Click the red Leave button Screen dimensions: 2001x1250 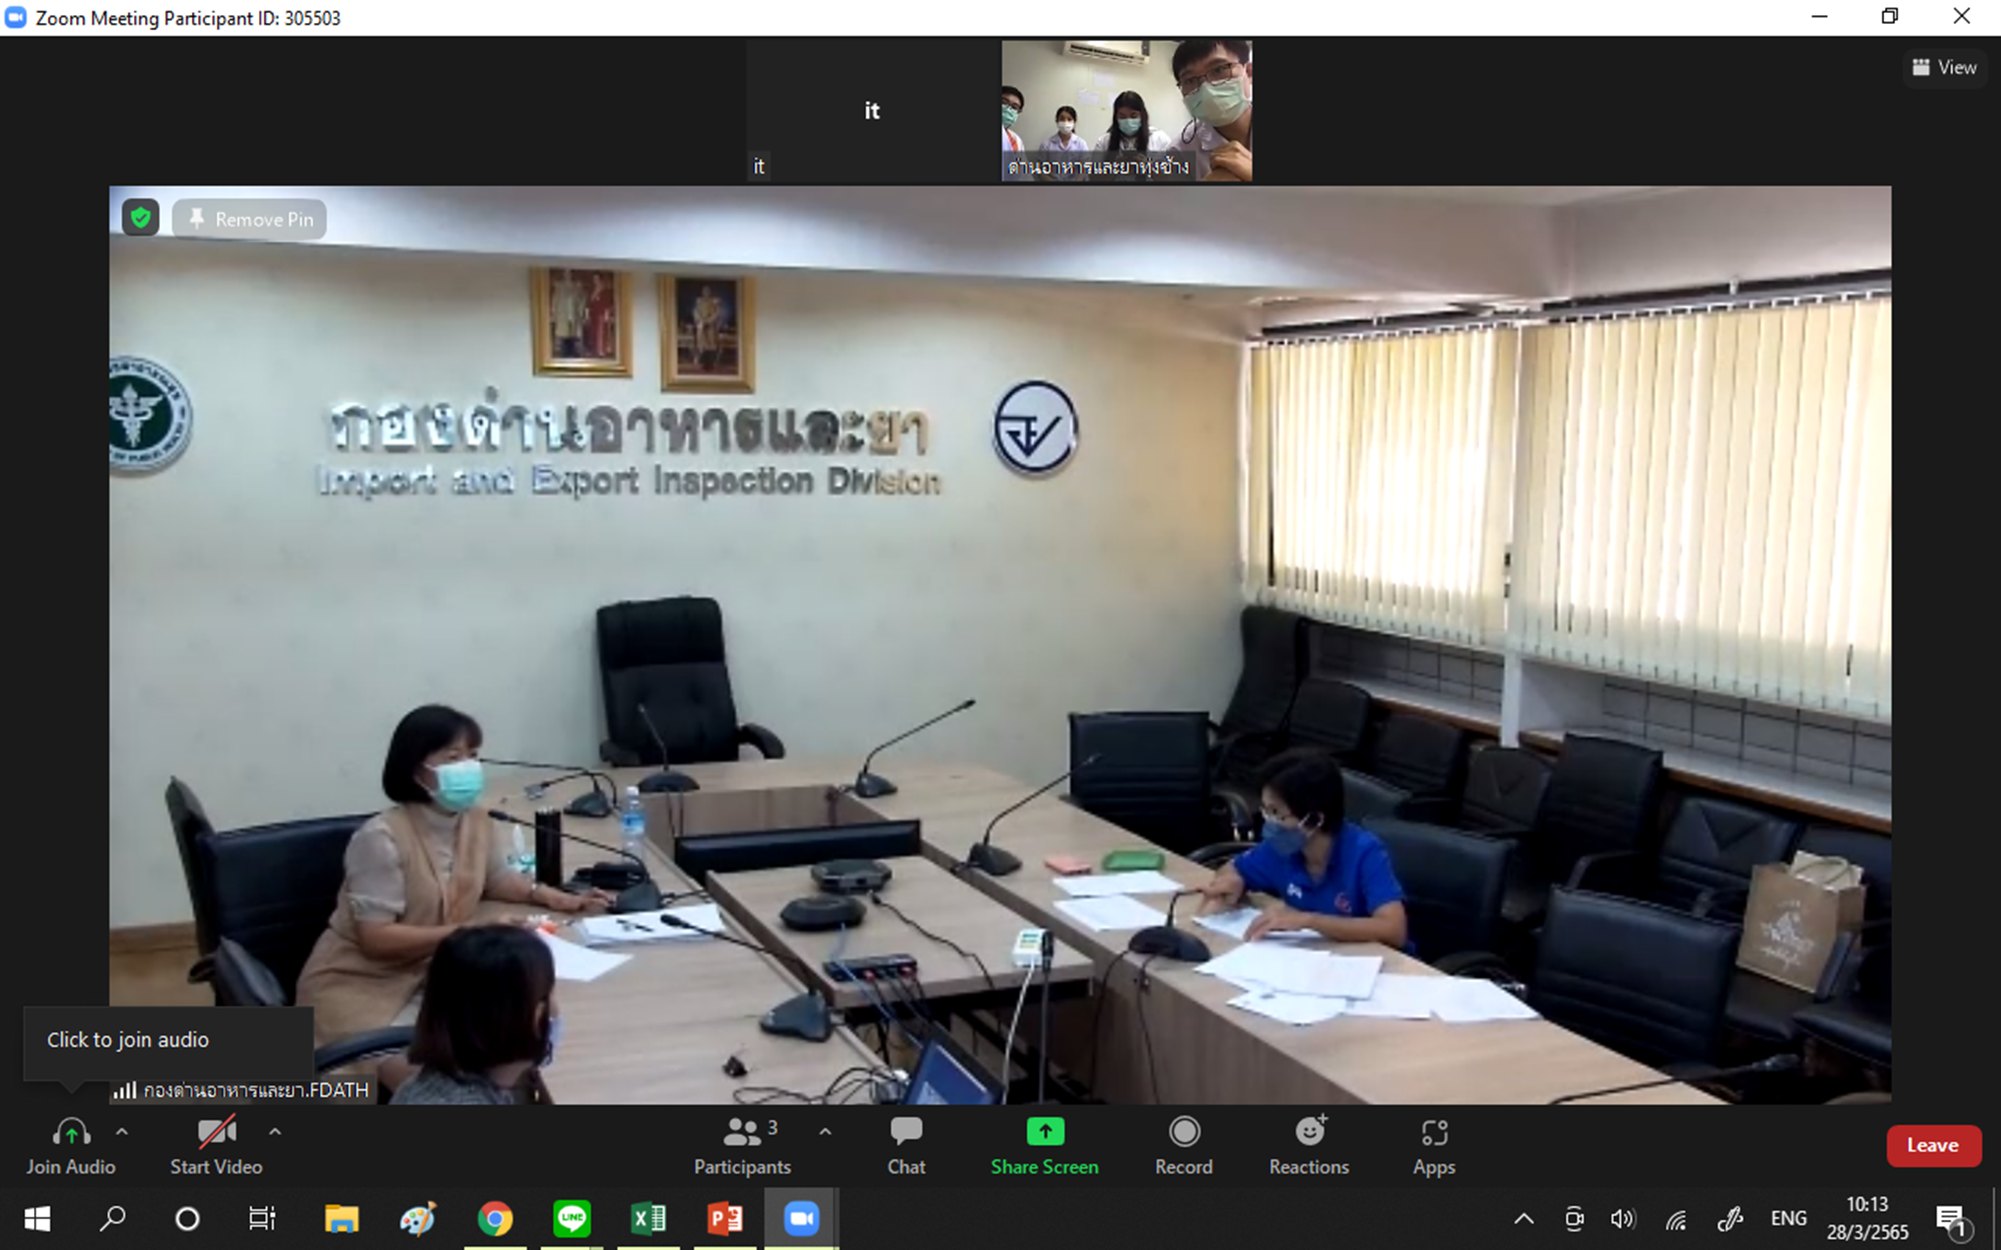(x=1933, y=1146)
